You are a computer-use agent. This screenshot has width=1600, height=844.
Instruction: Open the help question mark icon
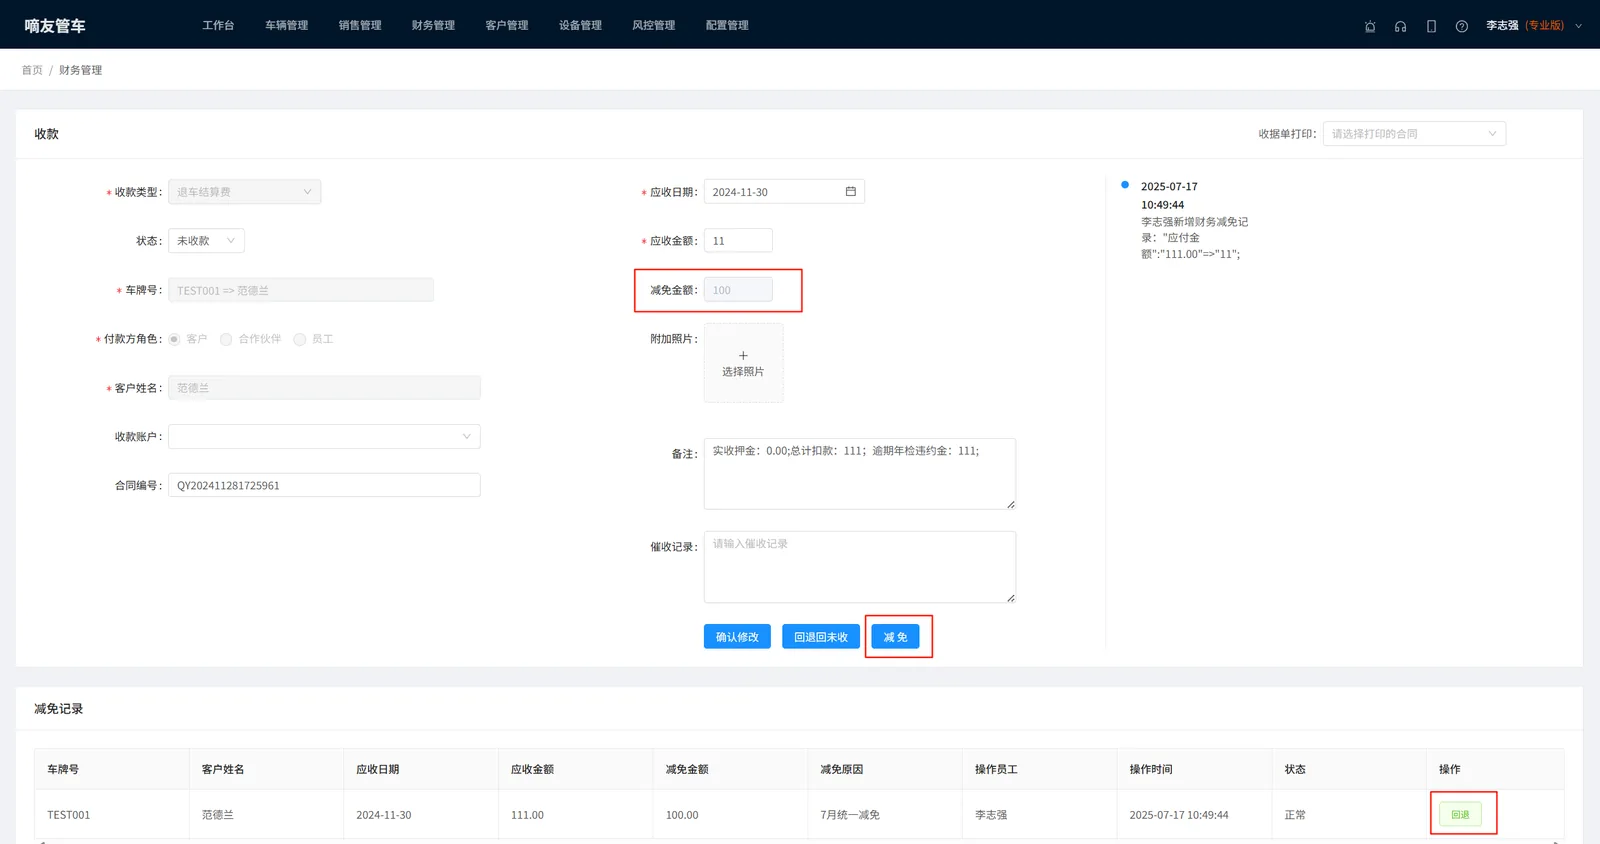pyautogui.click(x=1461, y=26)
